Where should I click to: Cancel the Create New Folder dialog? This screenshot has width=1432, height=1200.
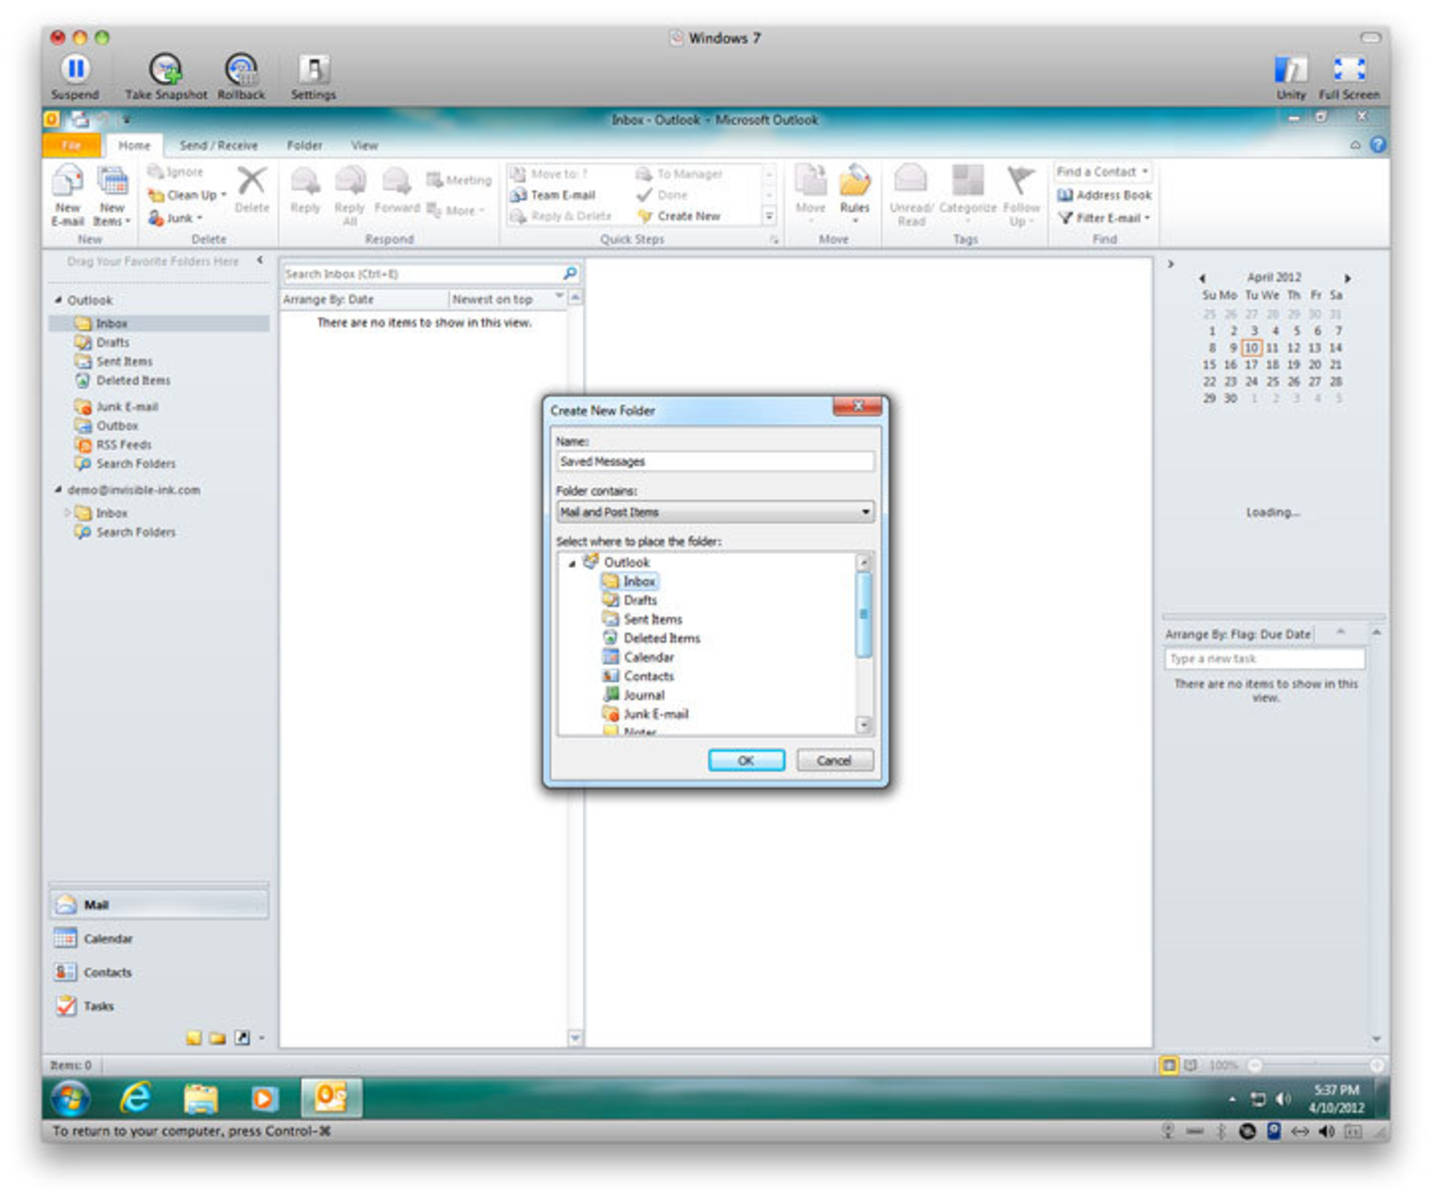pos(834,761)
